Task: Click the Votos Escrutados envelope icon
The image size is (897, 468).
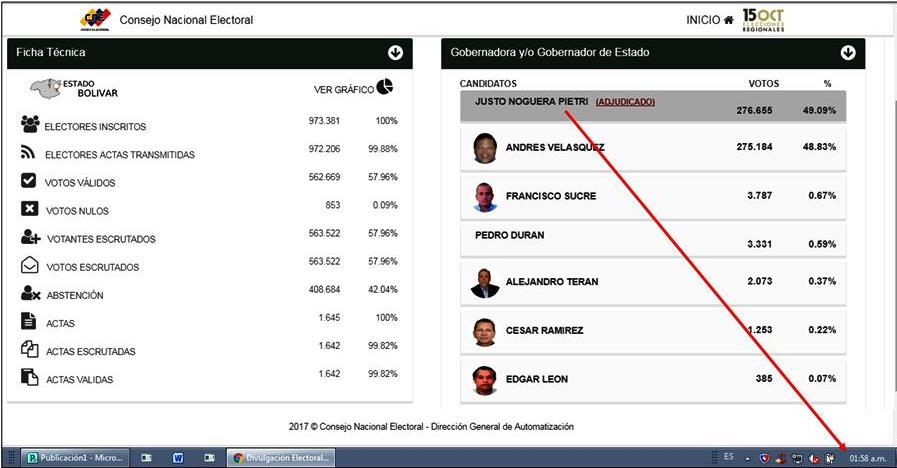Action: click(x=30, y=266)
